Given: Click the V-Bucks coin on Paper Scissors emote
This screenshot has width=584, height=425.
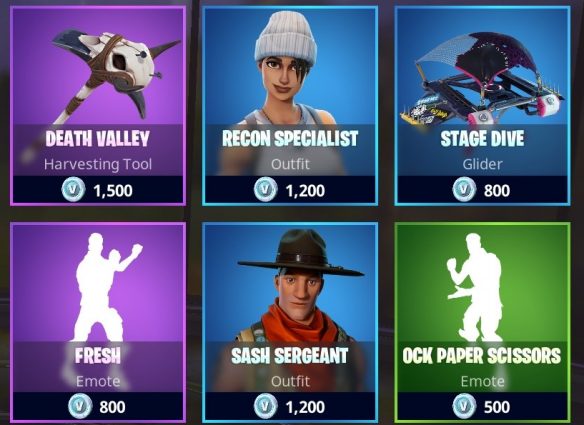Looking at the screenshot, I should pos(464,406).
